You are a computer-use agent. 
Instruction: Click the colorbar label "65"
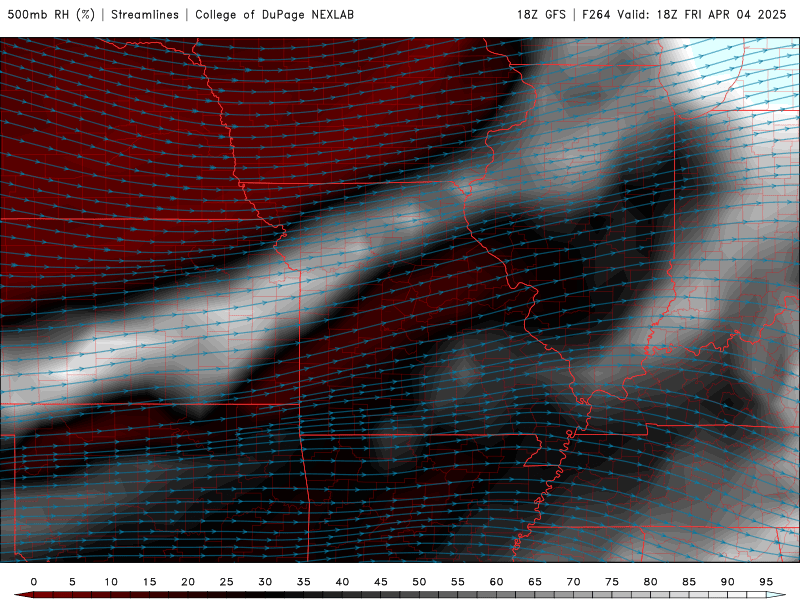(x=535, y=582)
